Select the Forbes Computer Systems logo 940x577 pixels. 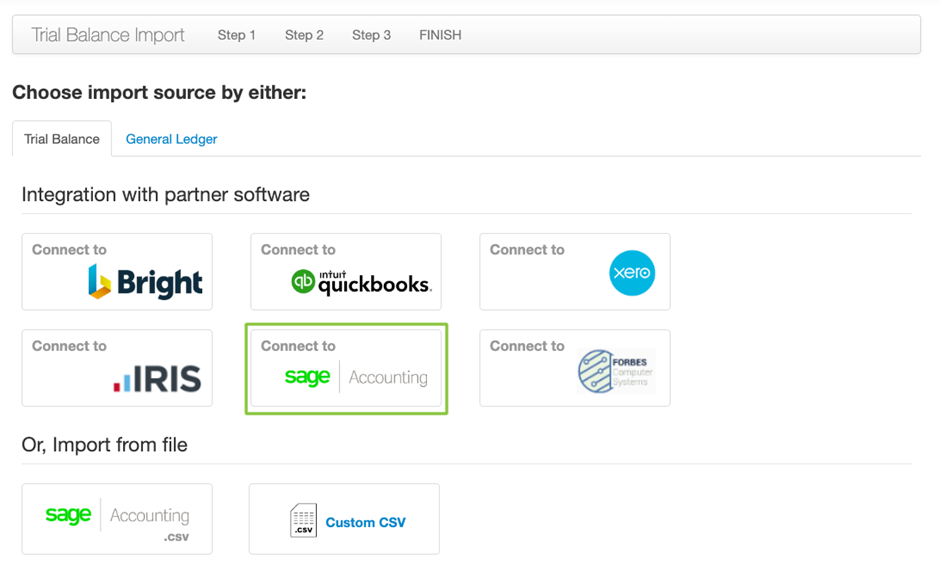click(x=614, y=371)
